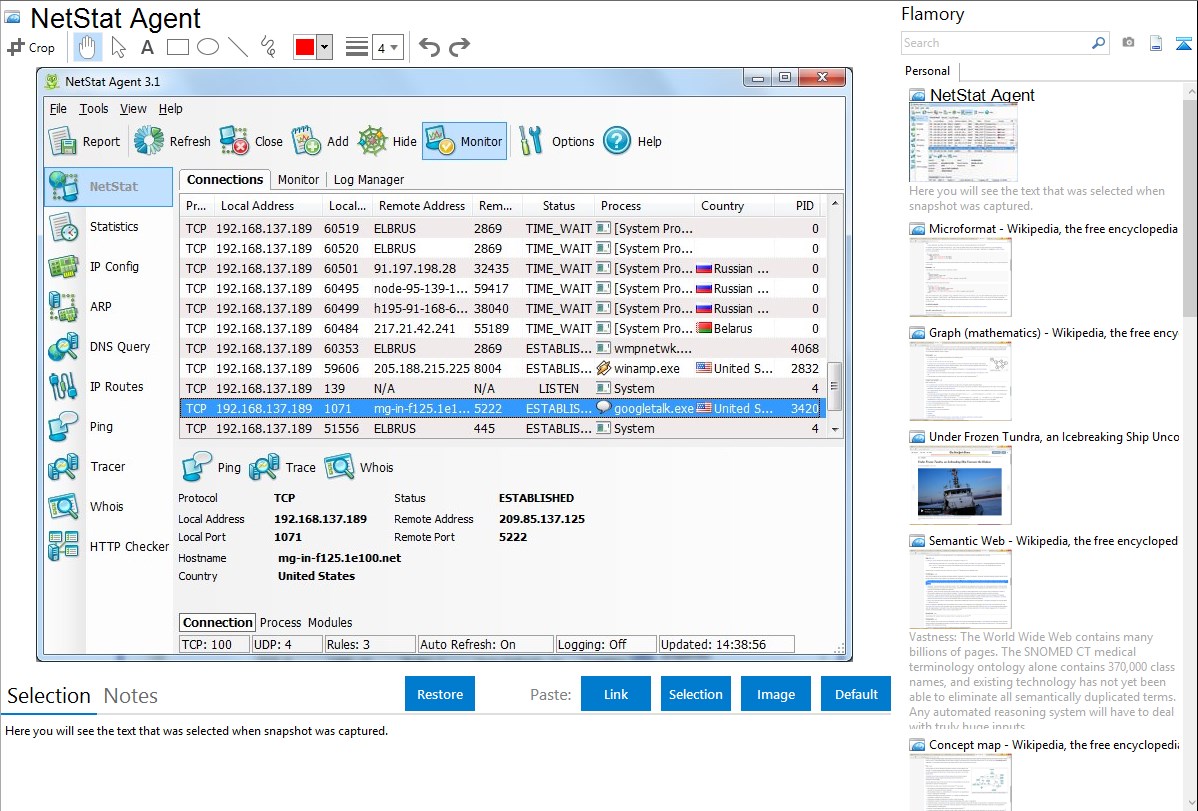Click the Restore button
The image size is (1198, 811).
(x=440, y=694)
